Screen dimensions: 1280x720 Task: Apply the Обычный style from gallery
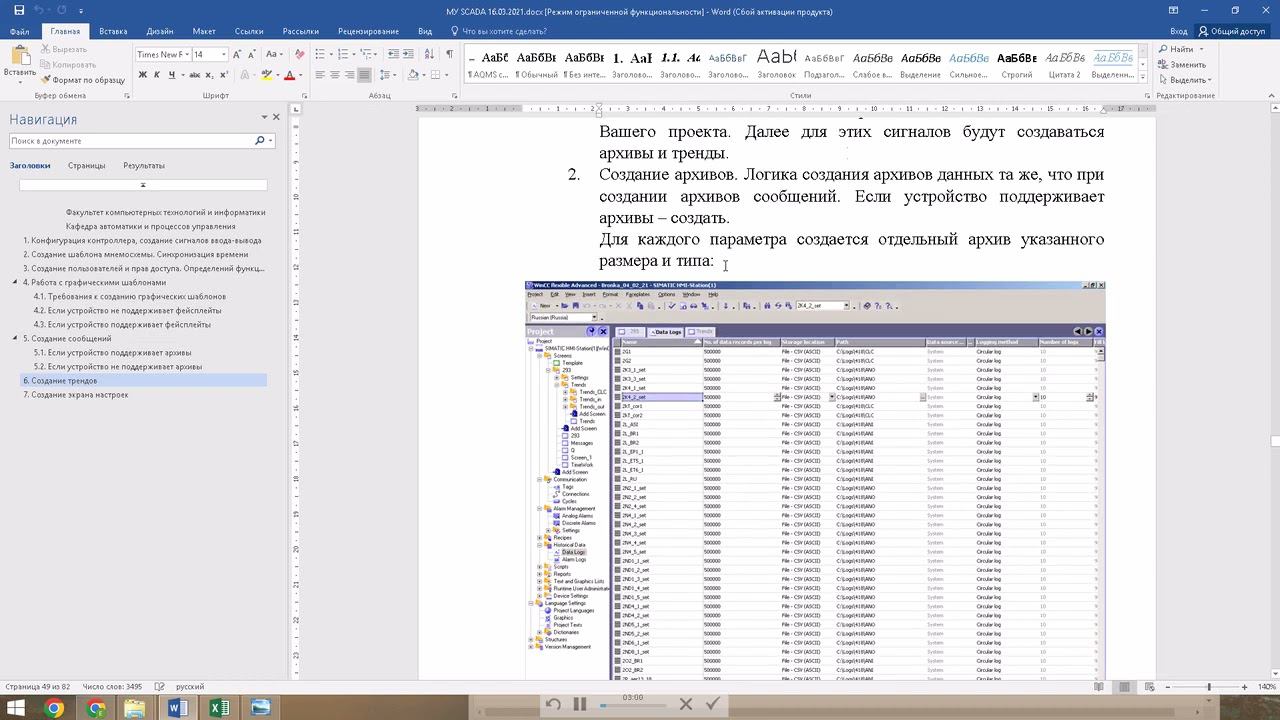(x=536, y=63)
